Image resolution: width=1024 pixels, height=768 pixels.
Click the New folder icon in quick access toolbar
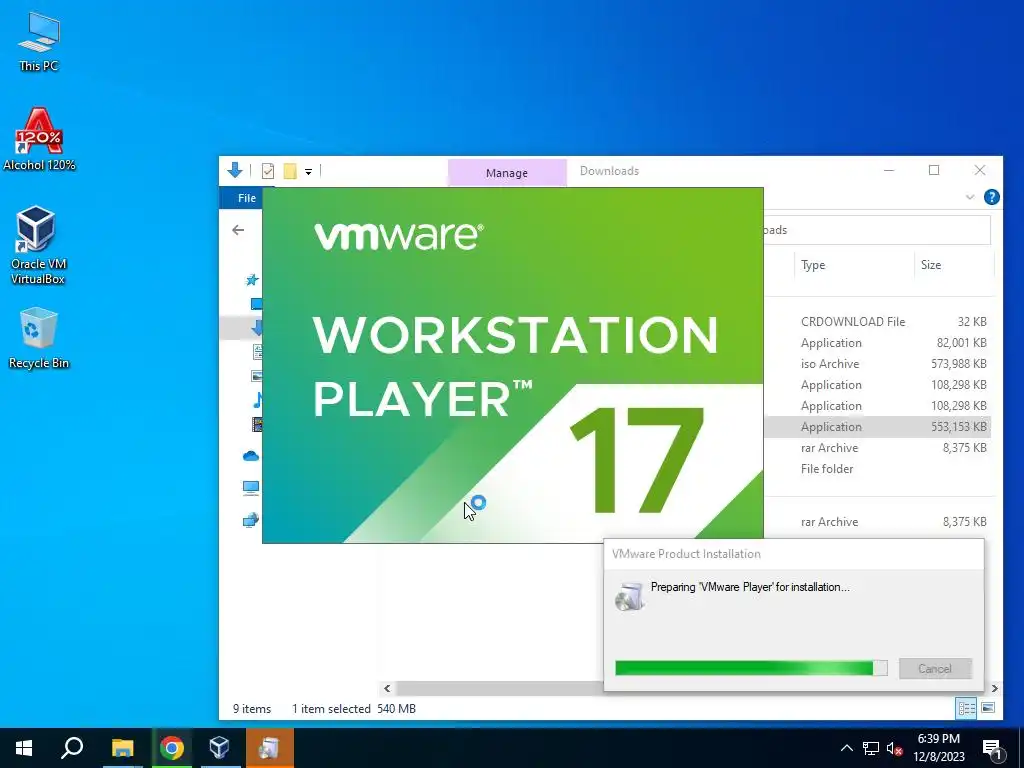pos(290,171)
